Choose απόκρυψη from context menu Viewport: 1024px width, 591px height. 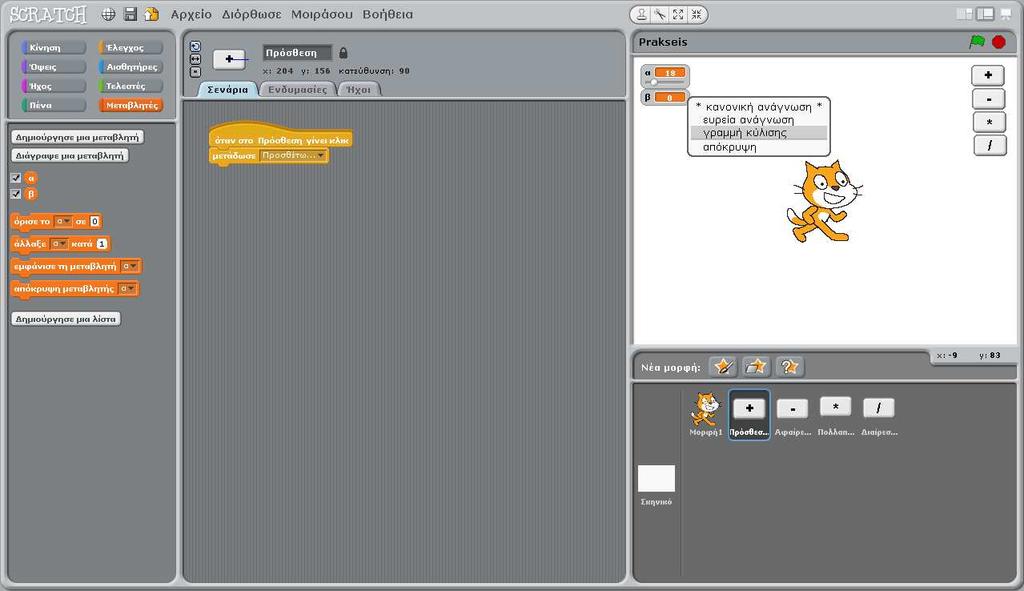[x=759, y=147]
